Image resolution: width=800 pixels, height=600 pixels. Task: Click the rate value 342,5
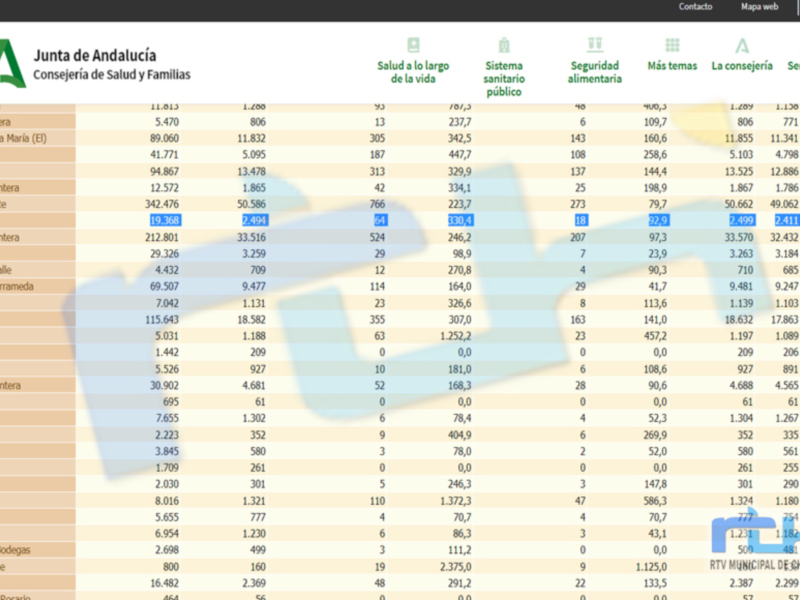click(x=460, y=138)
